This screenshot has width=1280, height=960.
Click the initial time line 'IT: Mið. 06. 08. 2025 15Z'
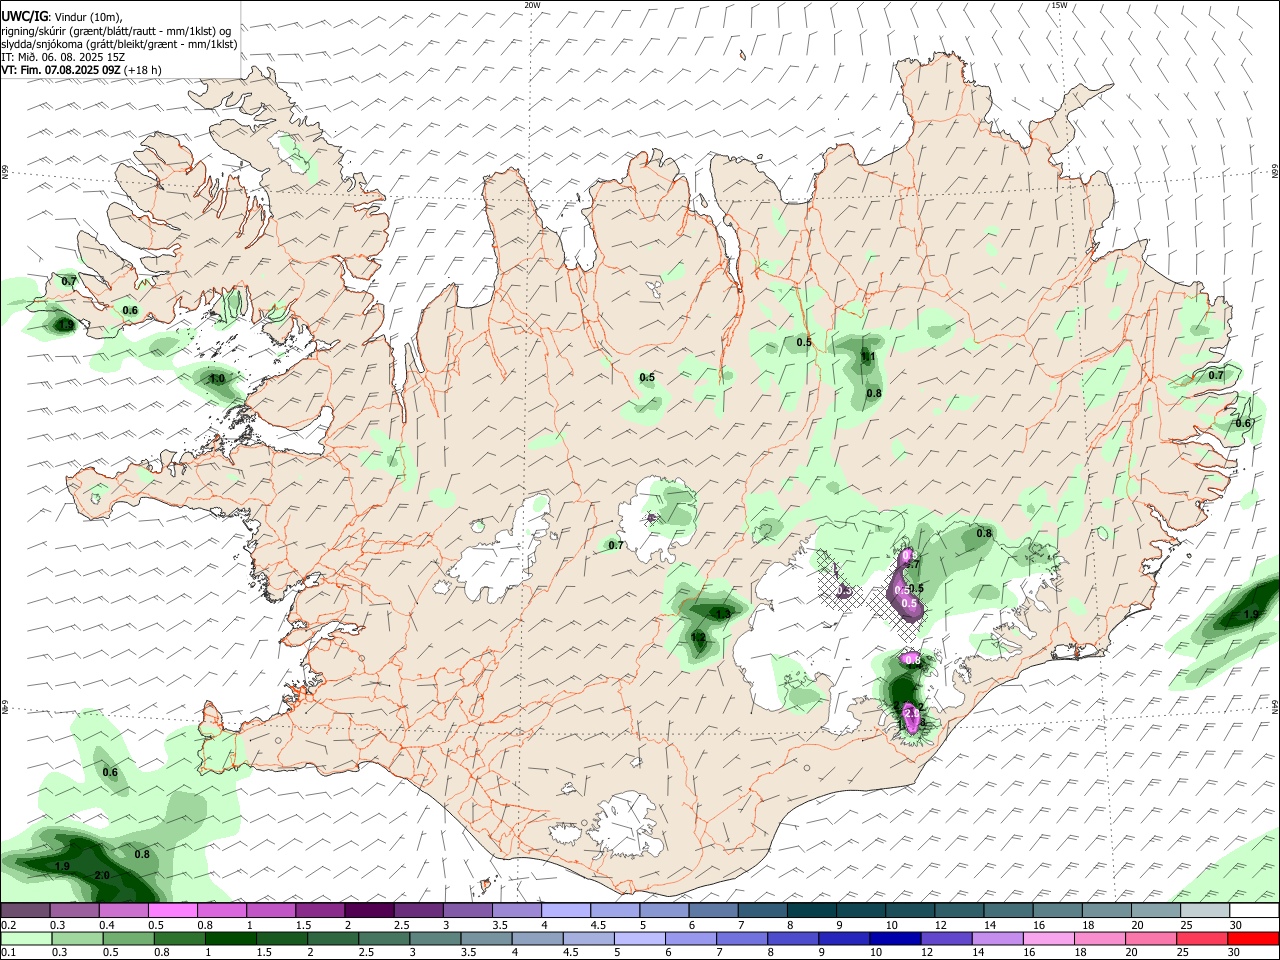(x=63, y=57)
